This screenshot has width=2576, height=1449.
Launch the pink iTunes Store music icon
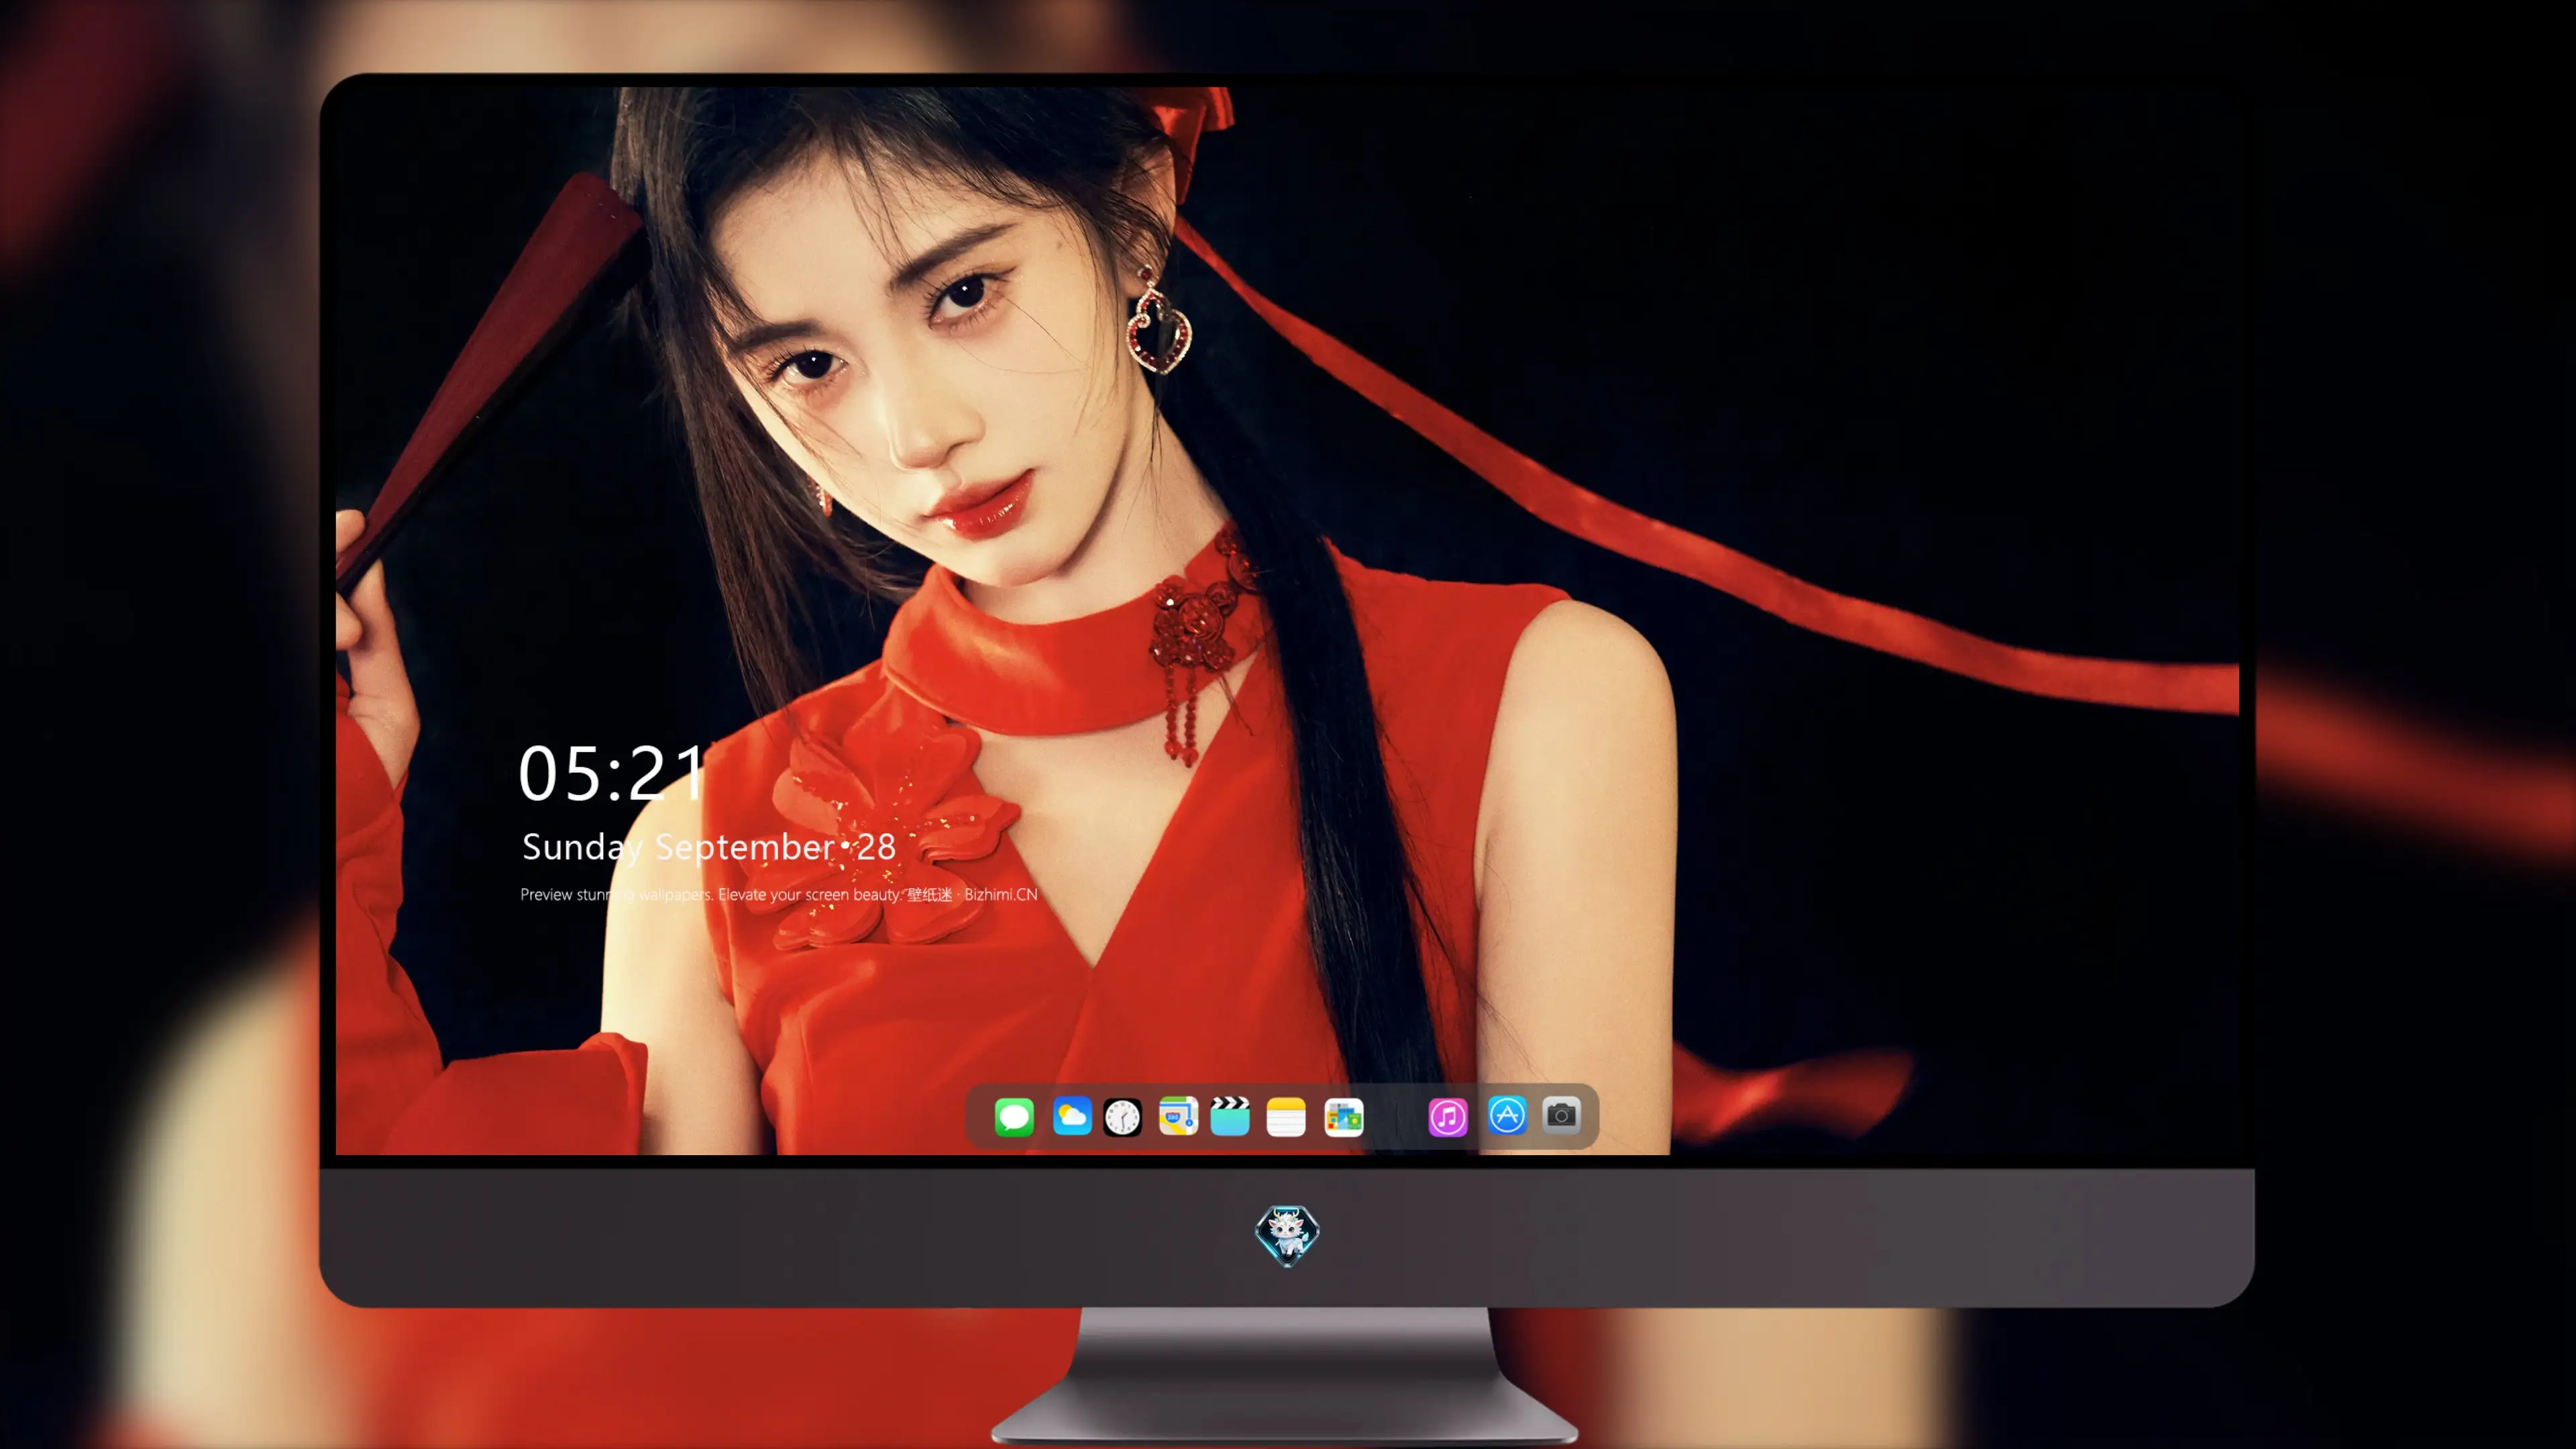[x=1448, y=1117]
